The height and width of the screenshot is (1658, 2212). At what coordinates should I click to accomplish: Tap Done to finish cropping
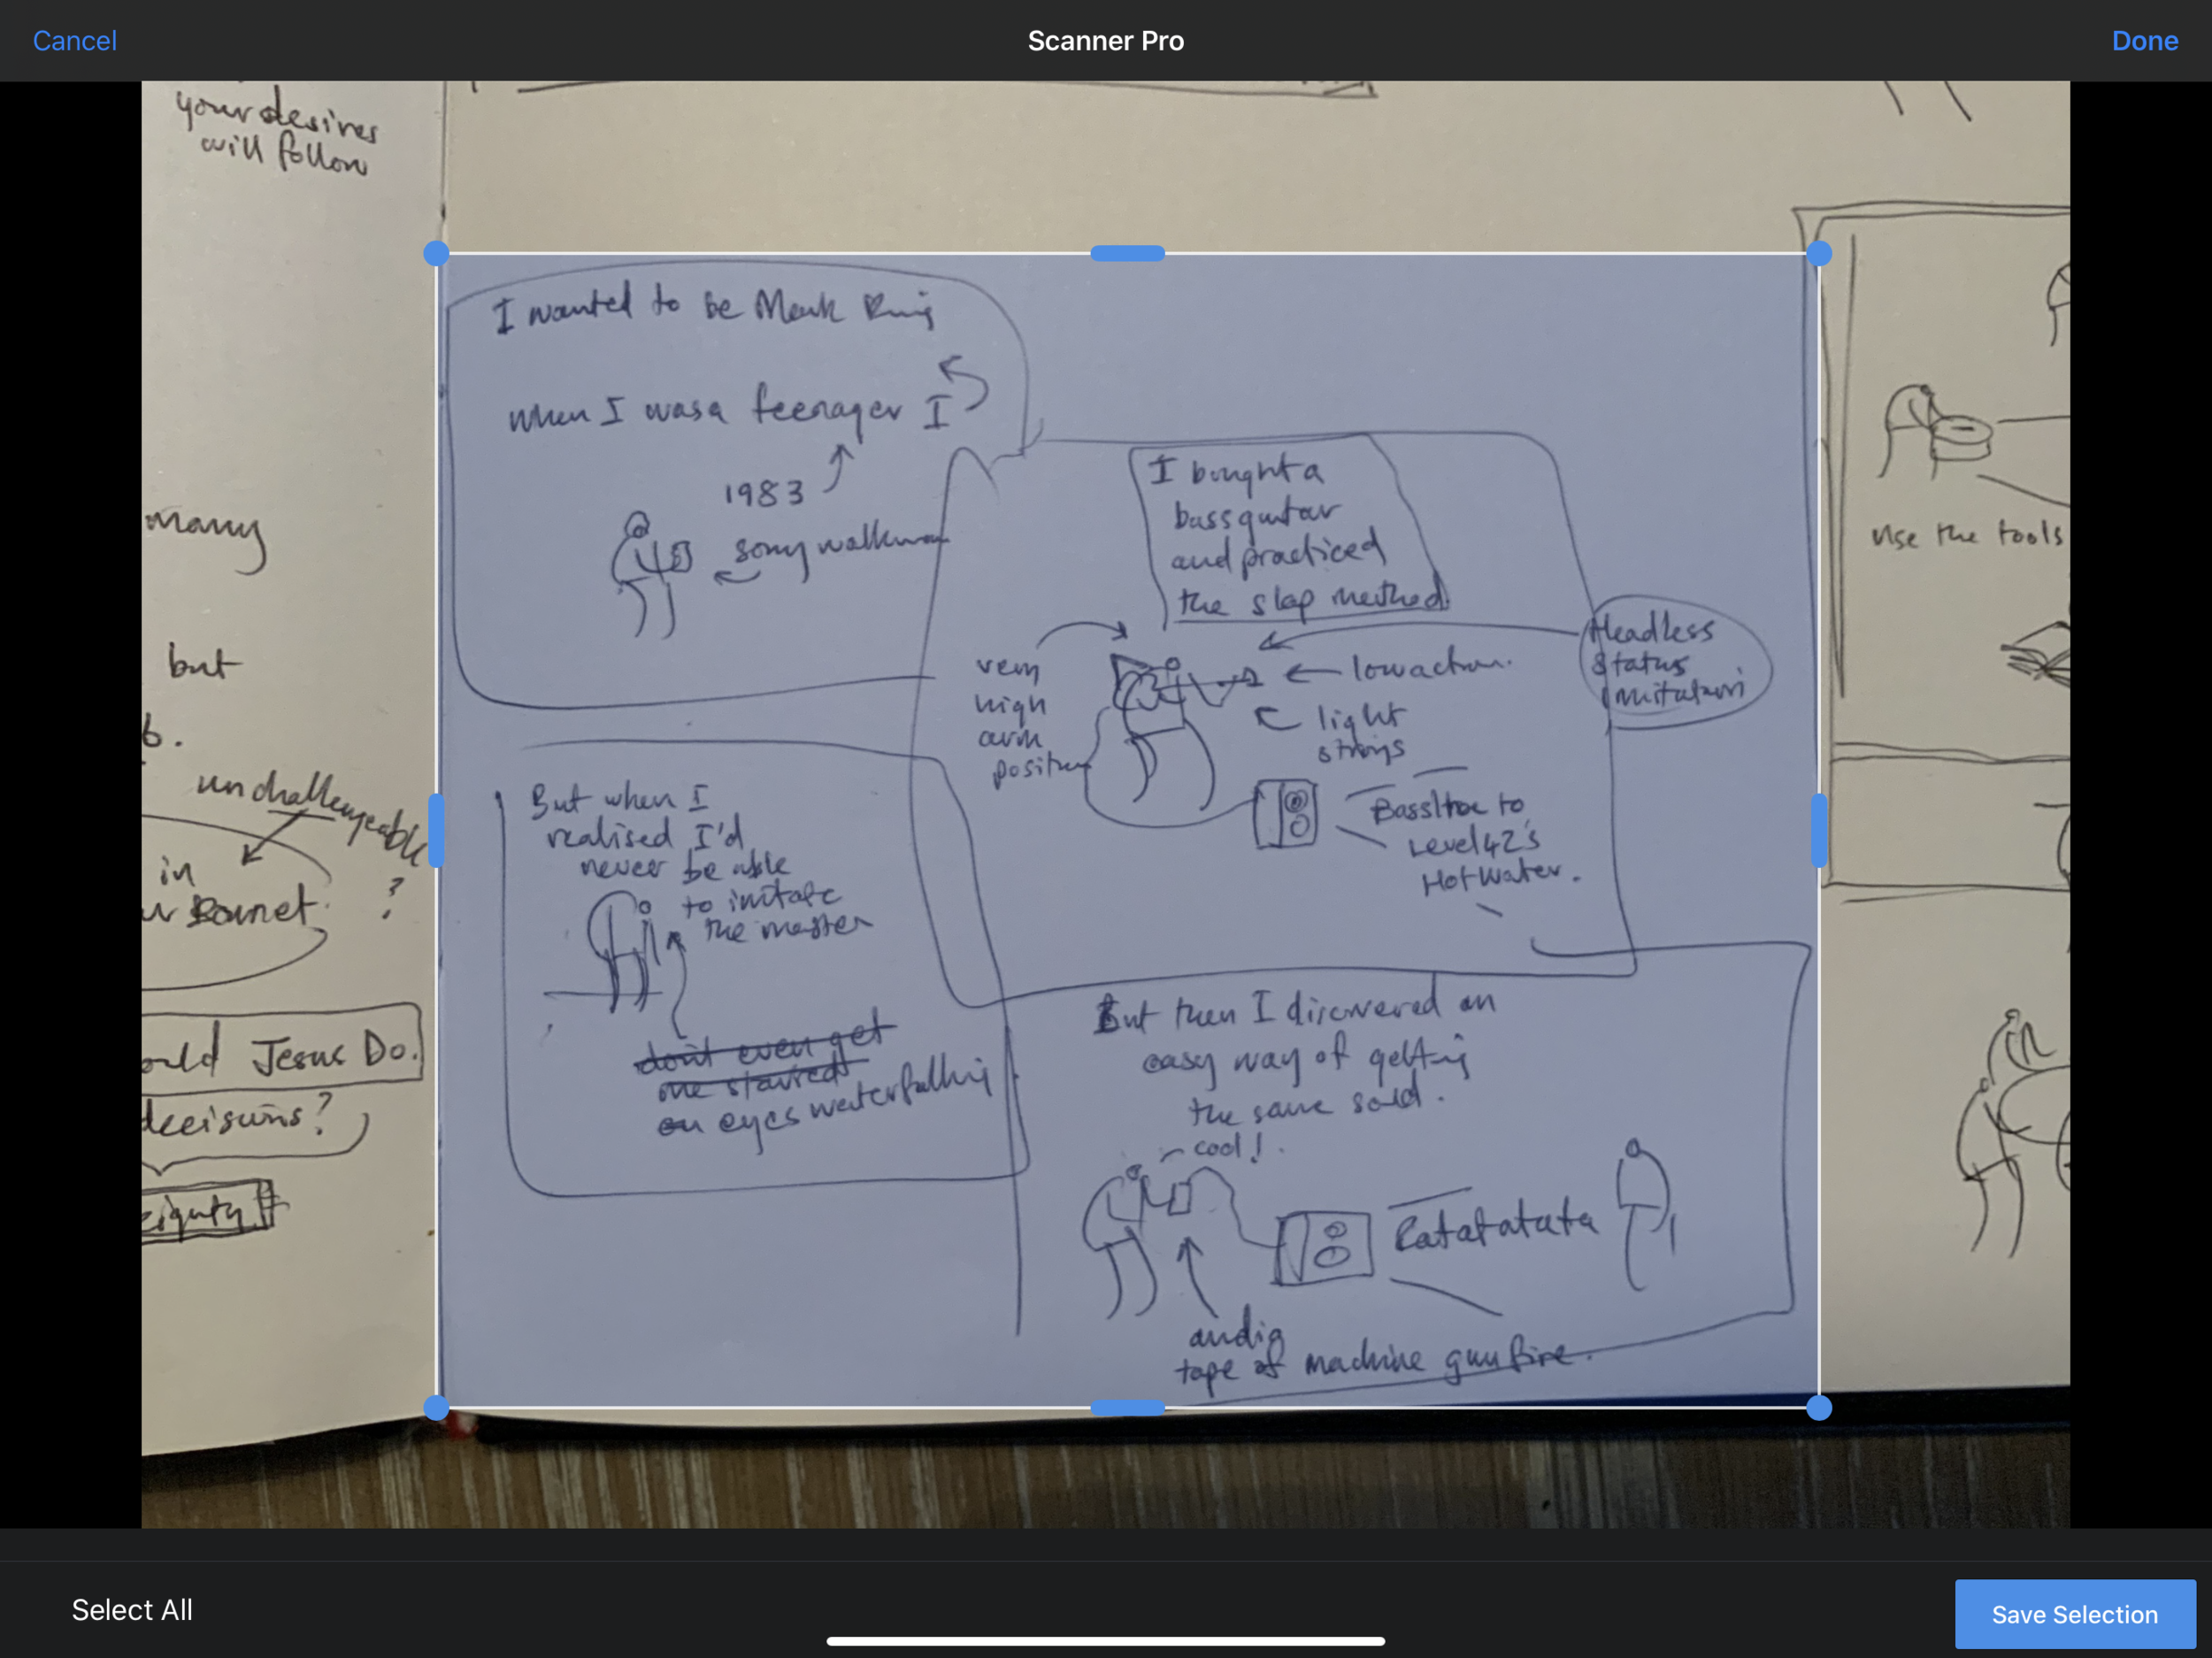[x=2144, y=41]
